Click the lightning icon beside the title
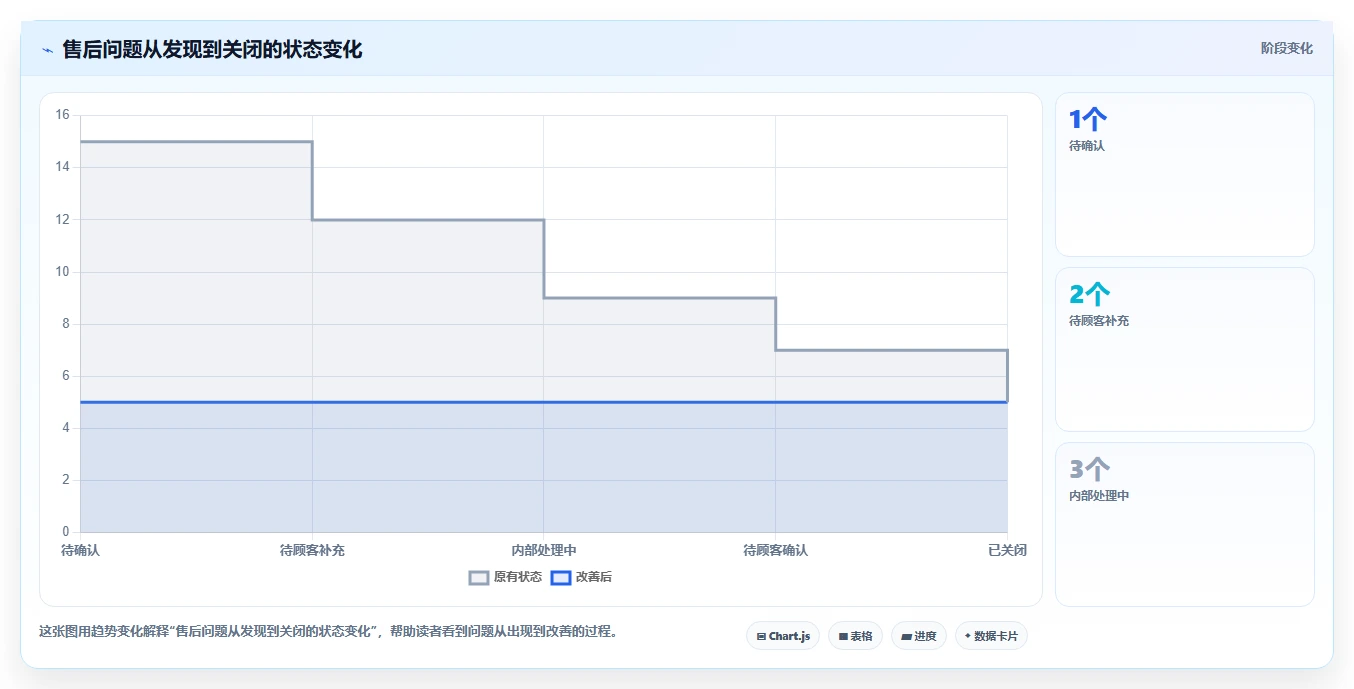 [47, 50]
